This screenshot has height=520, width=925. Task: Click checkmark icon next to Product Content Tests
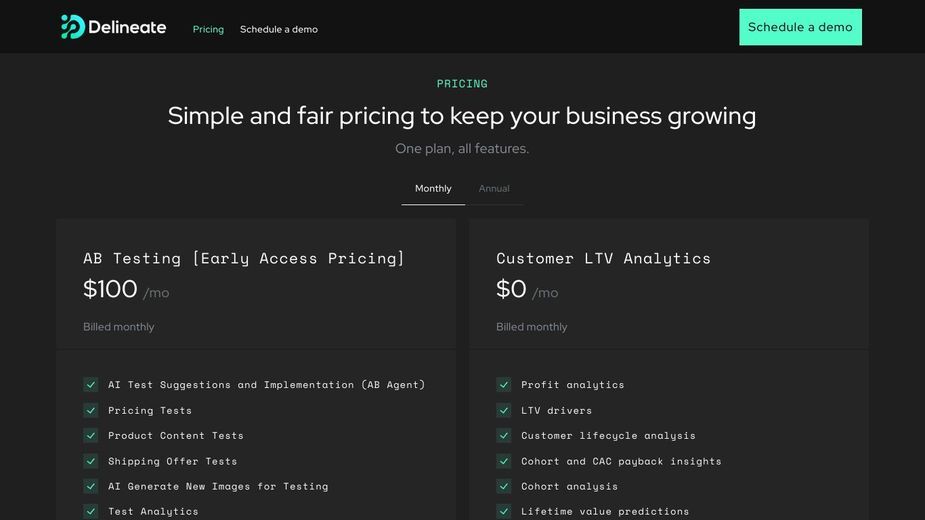coord(91,436)
